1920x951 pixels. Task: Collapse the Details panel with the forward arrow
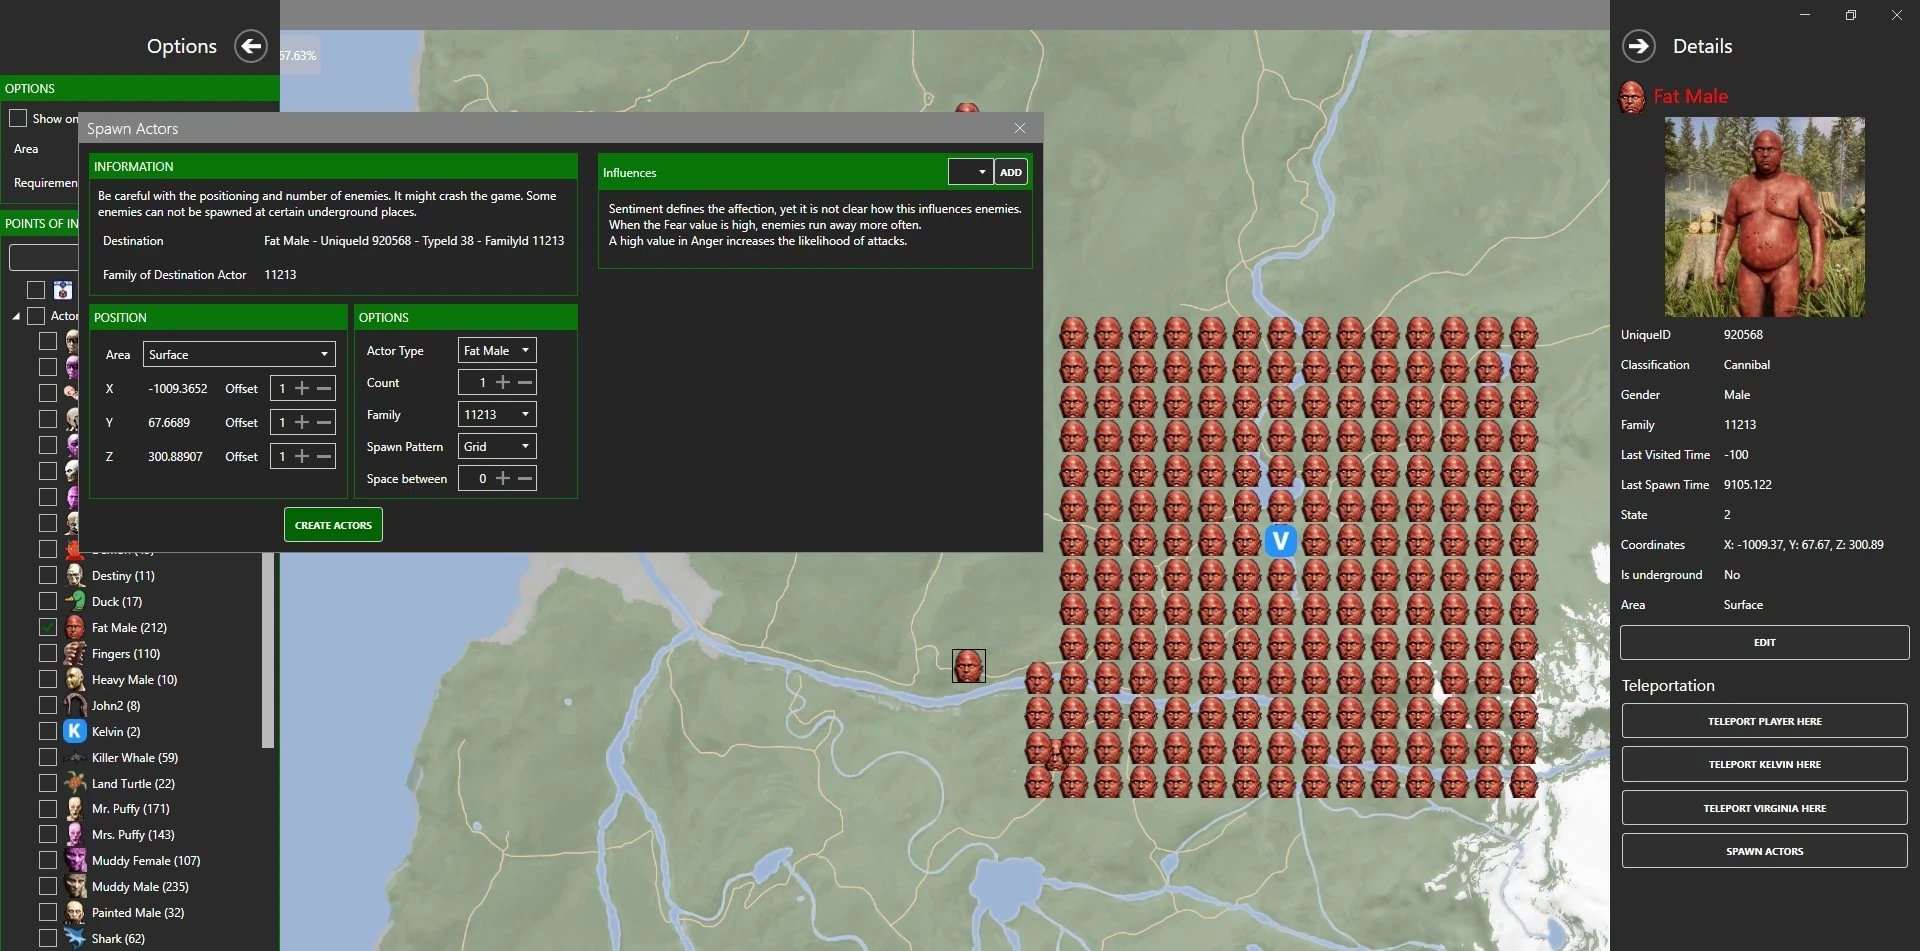click(1638, 46)
